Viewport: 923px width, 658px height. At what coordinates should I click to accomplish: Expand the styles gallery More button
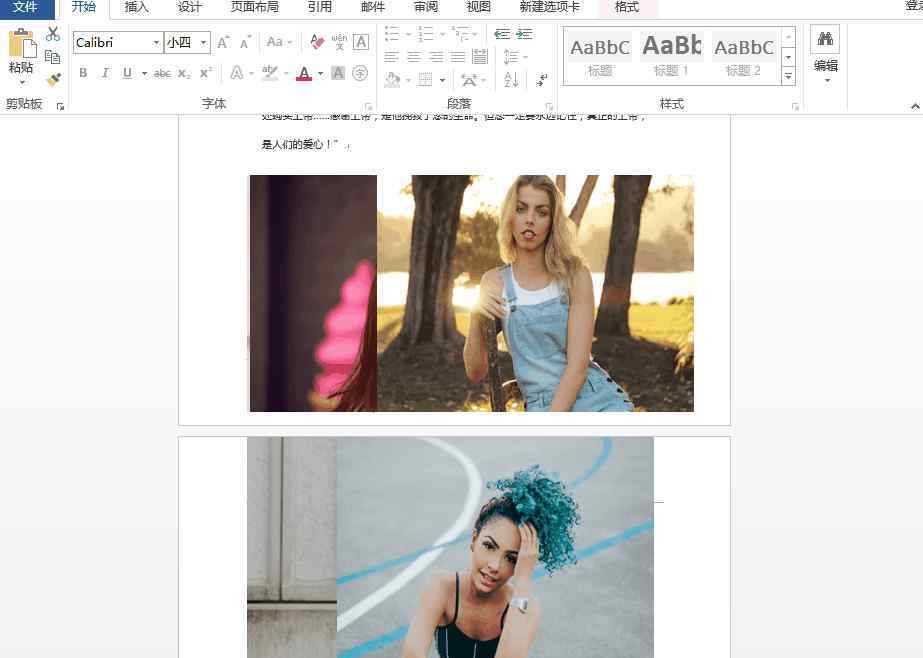tap(789, 76)
